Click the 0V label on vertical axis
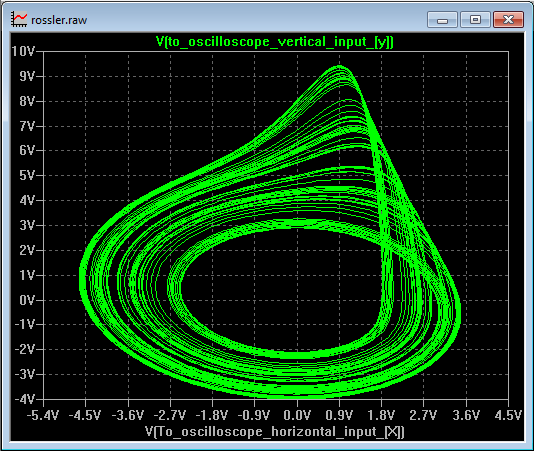The height and width of the screenshot is (451, 534). point(27,300)
